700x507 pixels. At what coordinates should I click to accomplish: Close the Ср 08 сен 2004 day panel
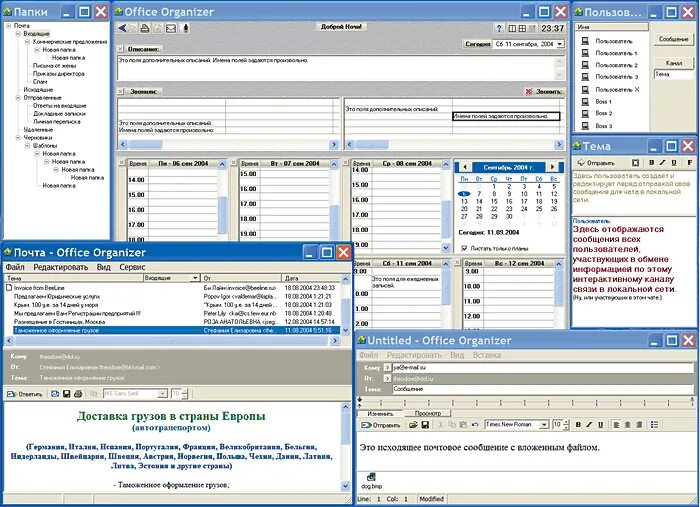(x=346, y=163)
